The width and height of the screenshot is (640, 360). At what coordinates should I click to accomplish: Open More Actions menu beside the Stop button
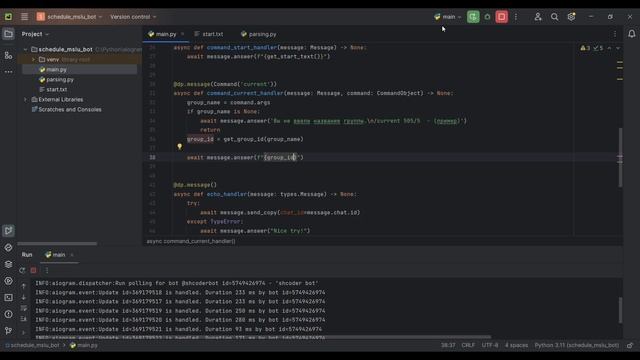(516, 17)
